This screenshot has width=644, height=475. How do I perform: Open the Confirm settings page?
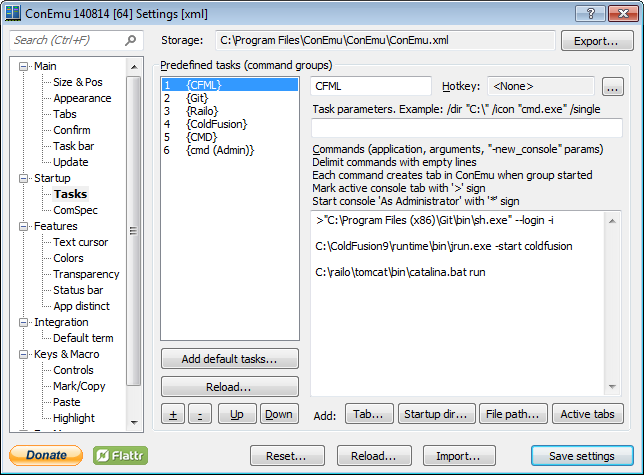pyautogui.click(x=72, y=130)
